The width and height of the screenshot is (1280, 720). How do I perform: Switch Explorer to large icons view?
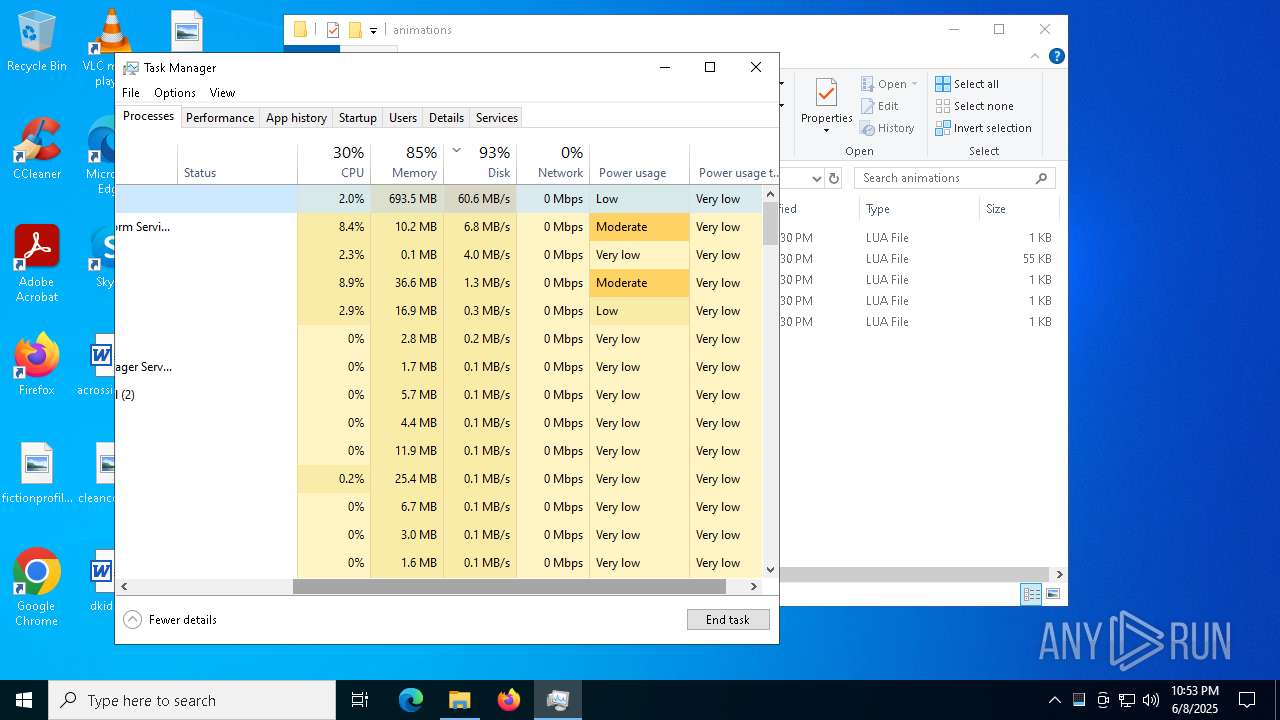point(1053,594)
